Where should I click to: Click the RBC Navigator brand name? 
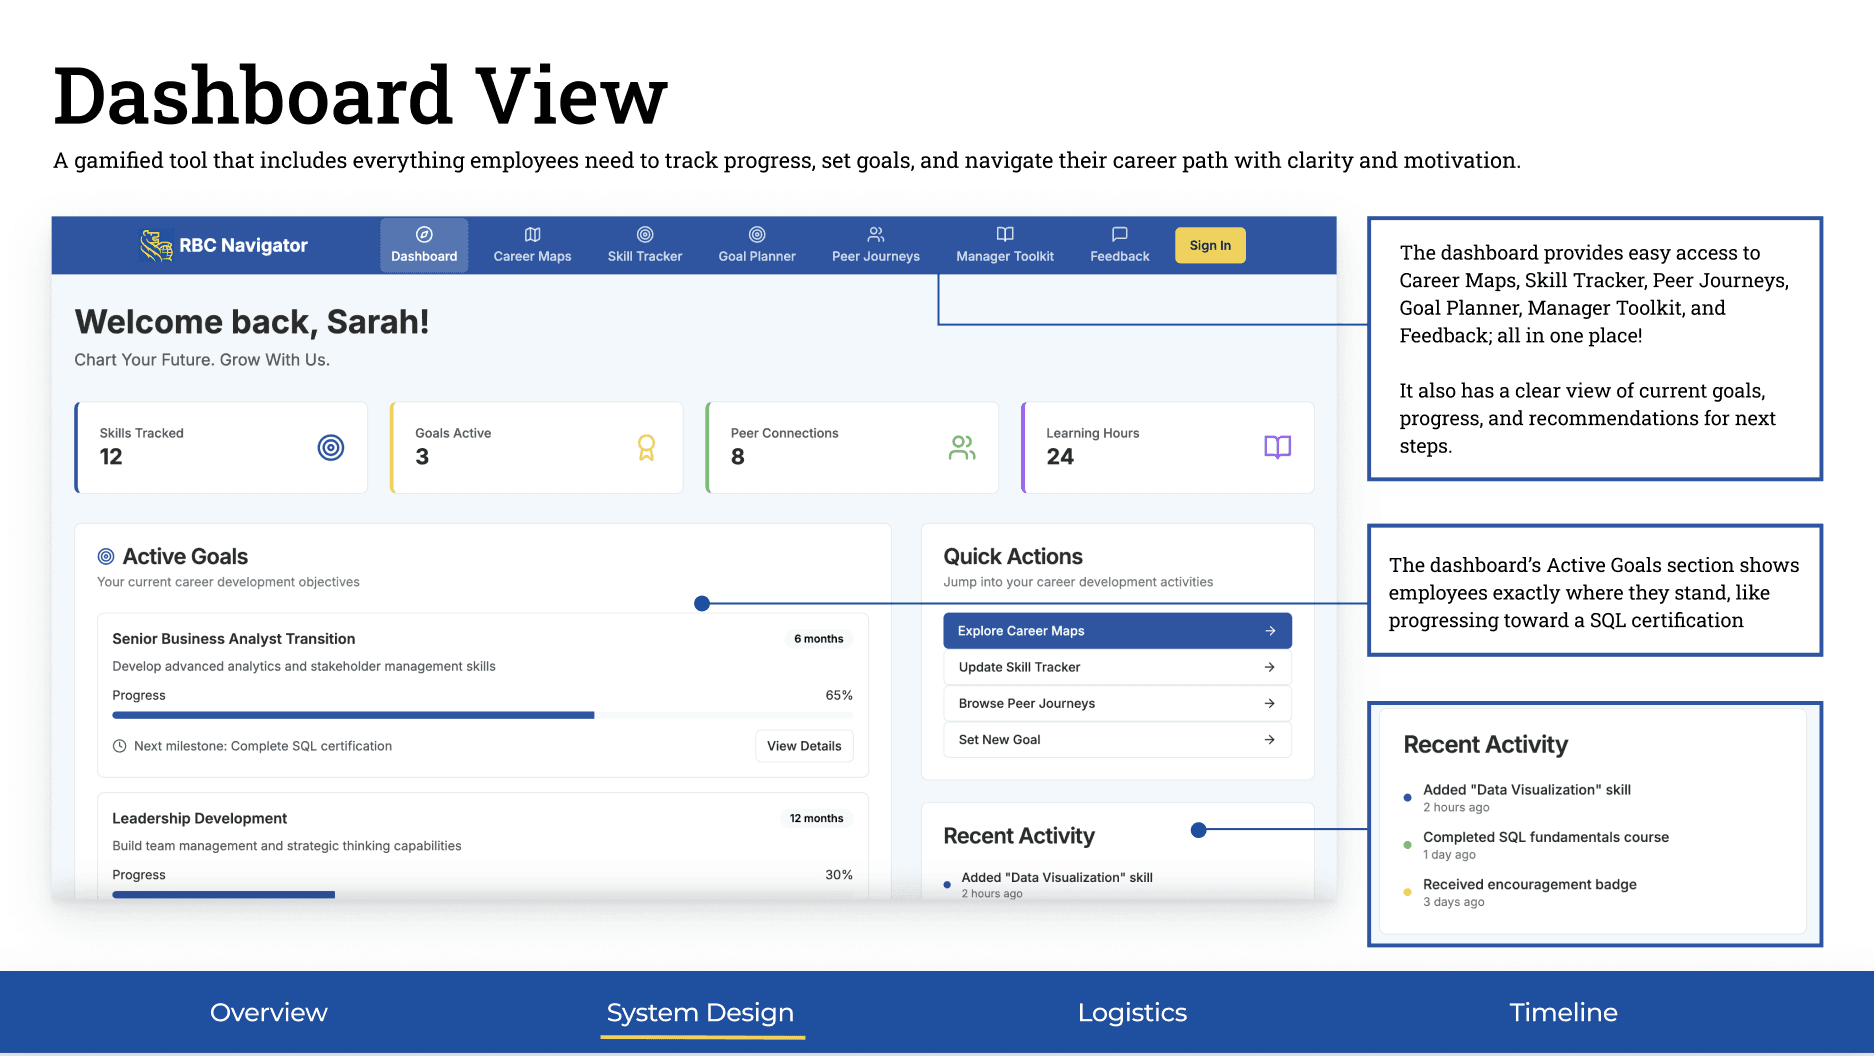[x=243, y=245]
